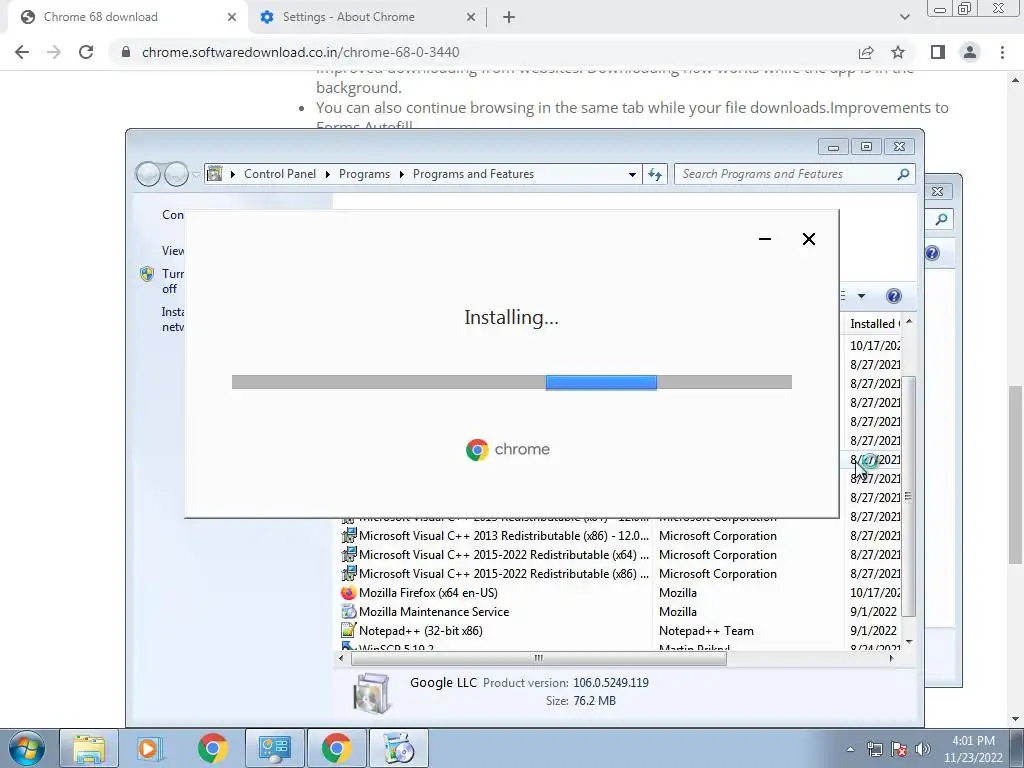Open the taskbar clock showing 4:01 PM

pyautogui.click(x=973, y=749)
